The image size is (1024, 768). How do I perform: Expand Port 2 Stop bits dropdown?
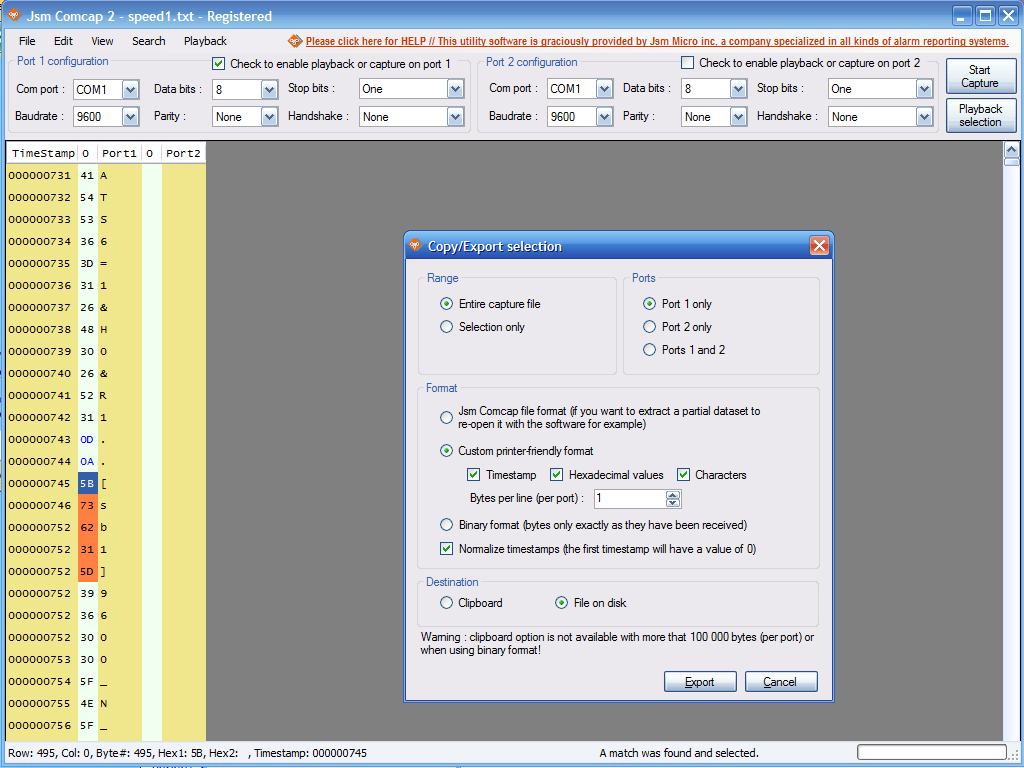[x=923, y=89]
